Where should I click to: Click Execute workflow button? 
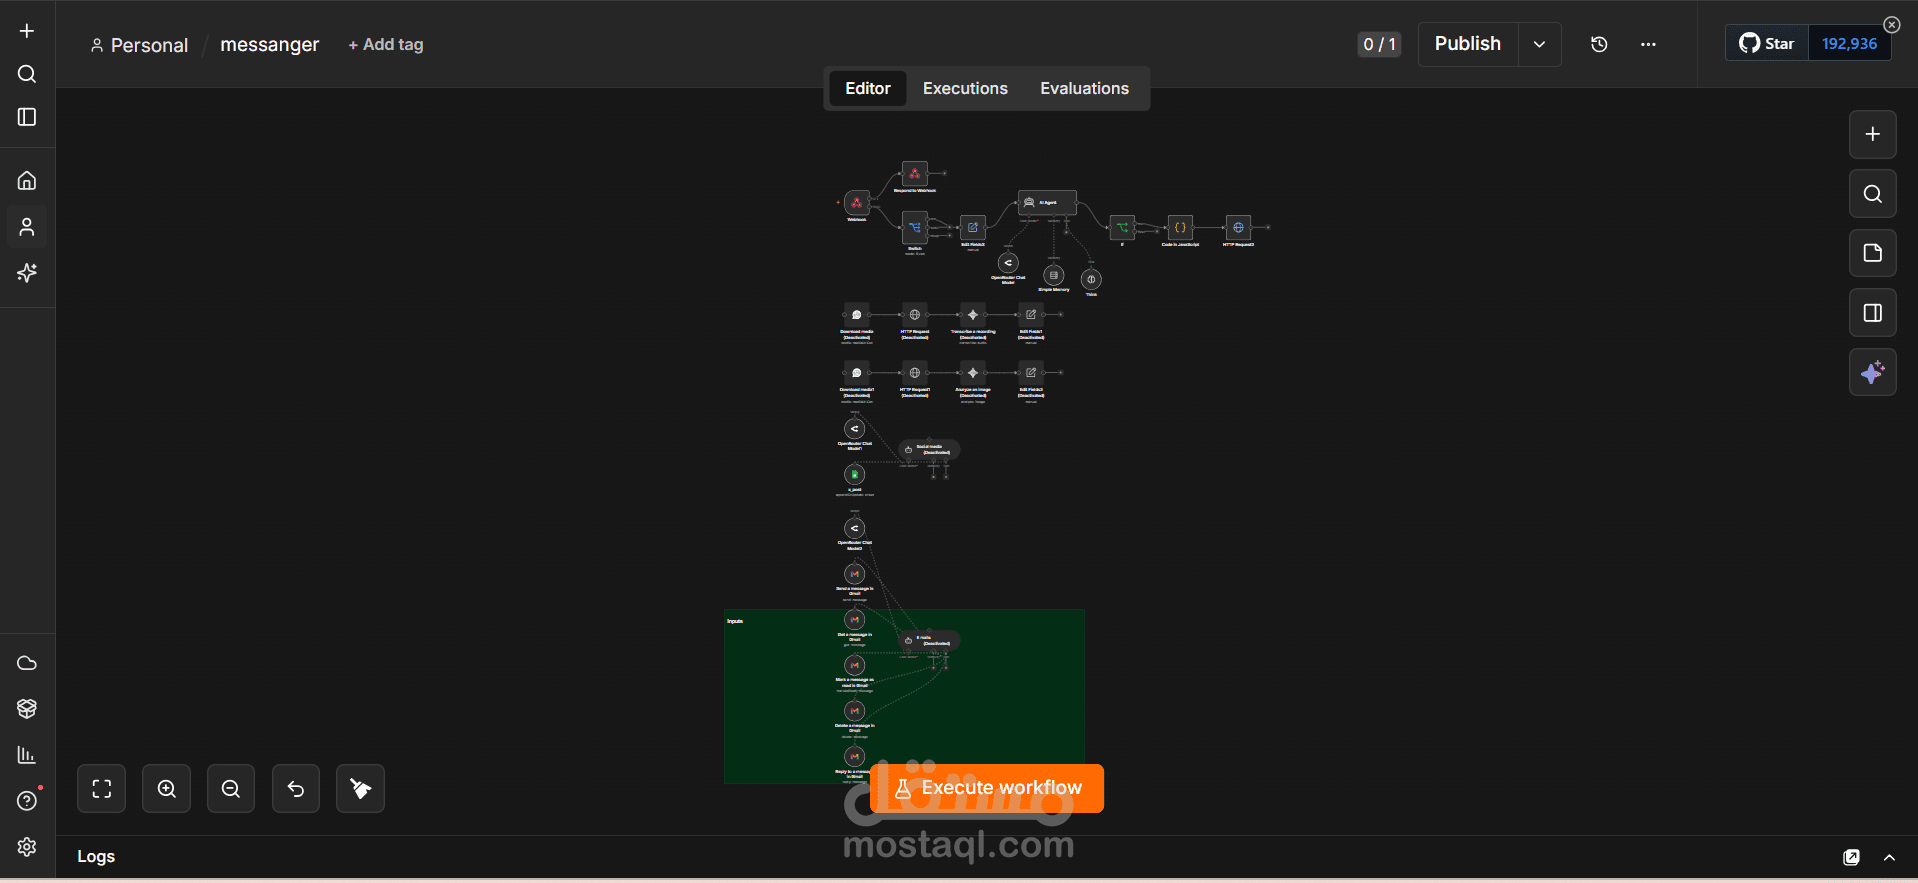click(x=987, y=788)
